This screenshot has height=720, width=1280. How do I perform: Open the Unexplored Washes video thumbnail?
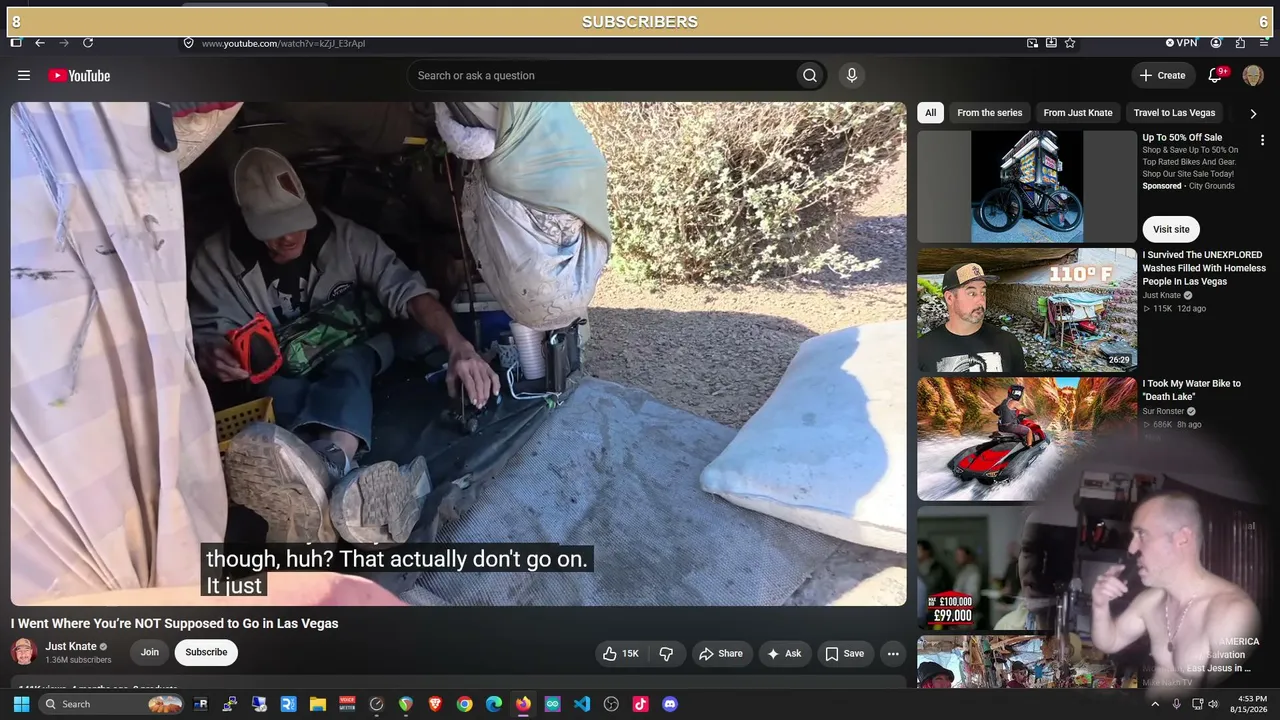(x=1027, y=310)
